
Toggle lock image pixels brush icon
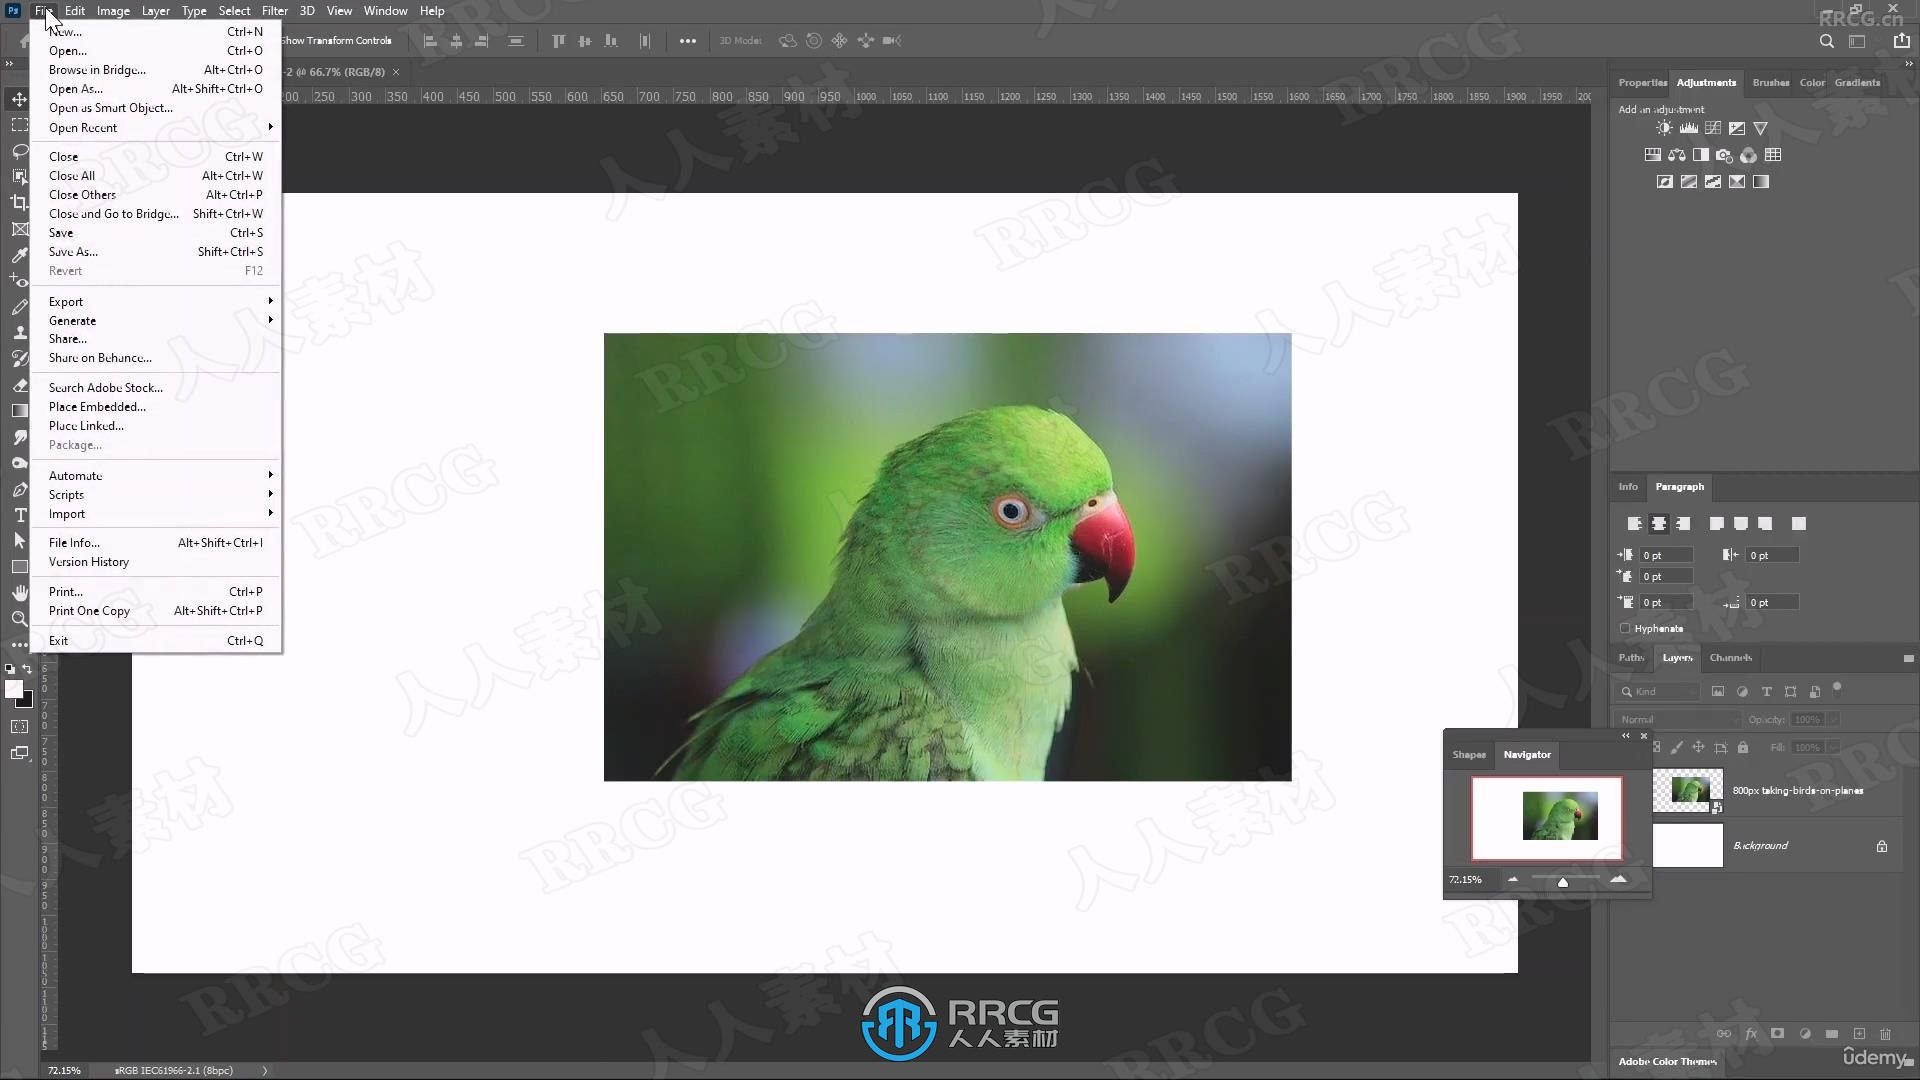tap(1677, 747)
